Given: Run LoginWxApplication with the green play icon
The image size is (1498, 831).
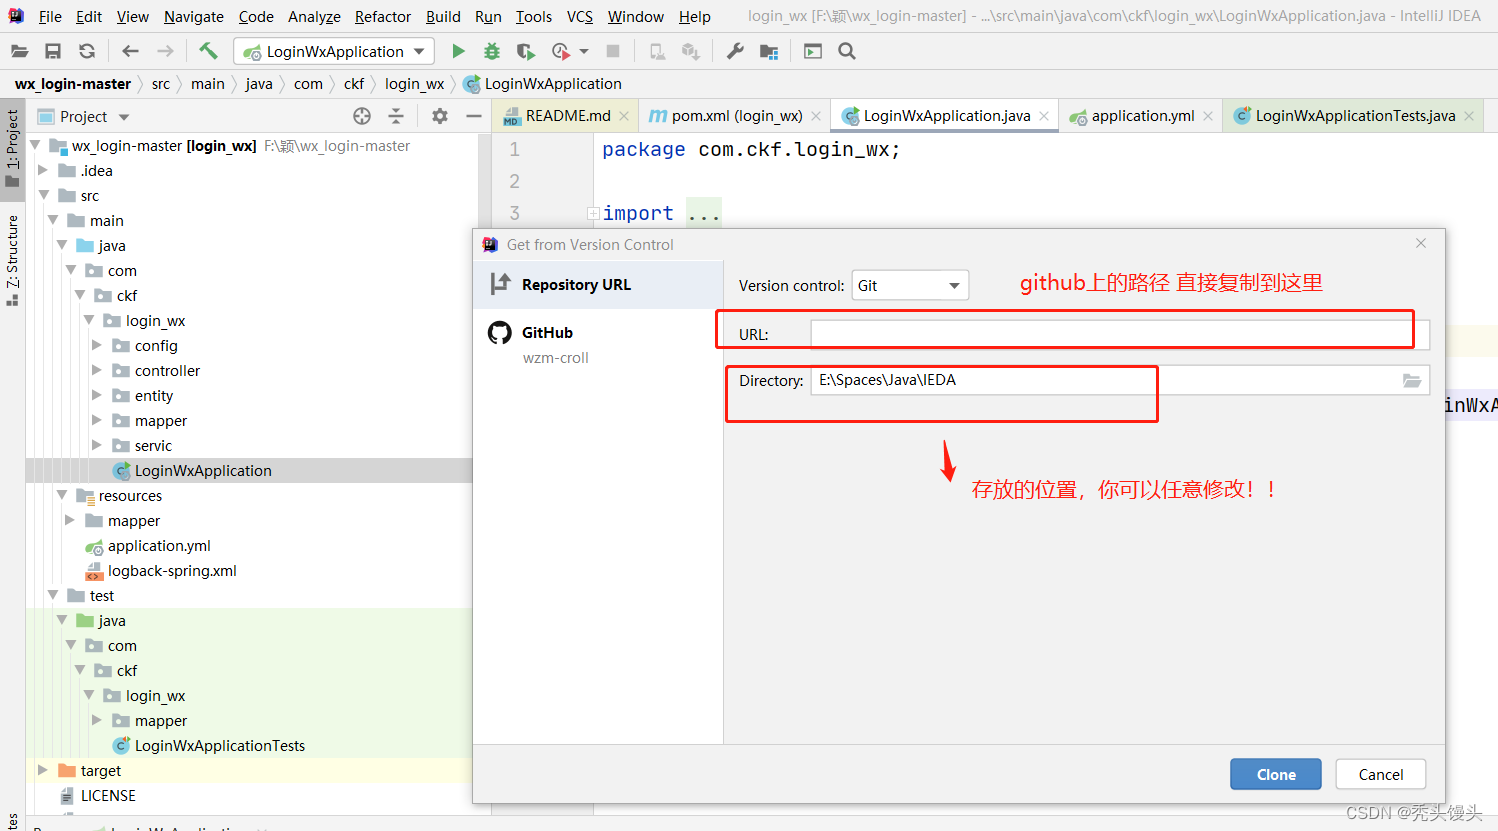Looking at the screenshot, I should (458, 51).
